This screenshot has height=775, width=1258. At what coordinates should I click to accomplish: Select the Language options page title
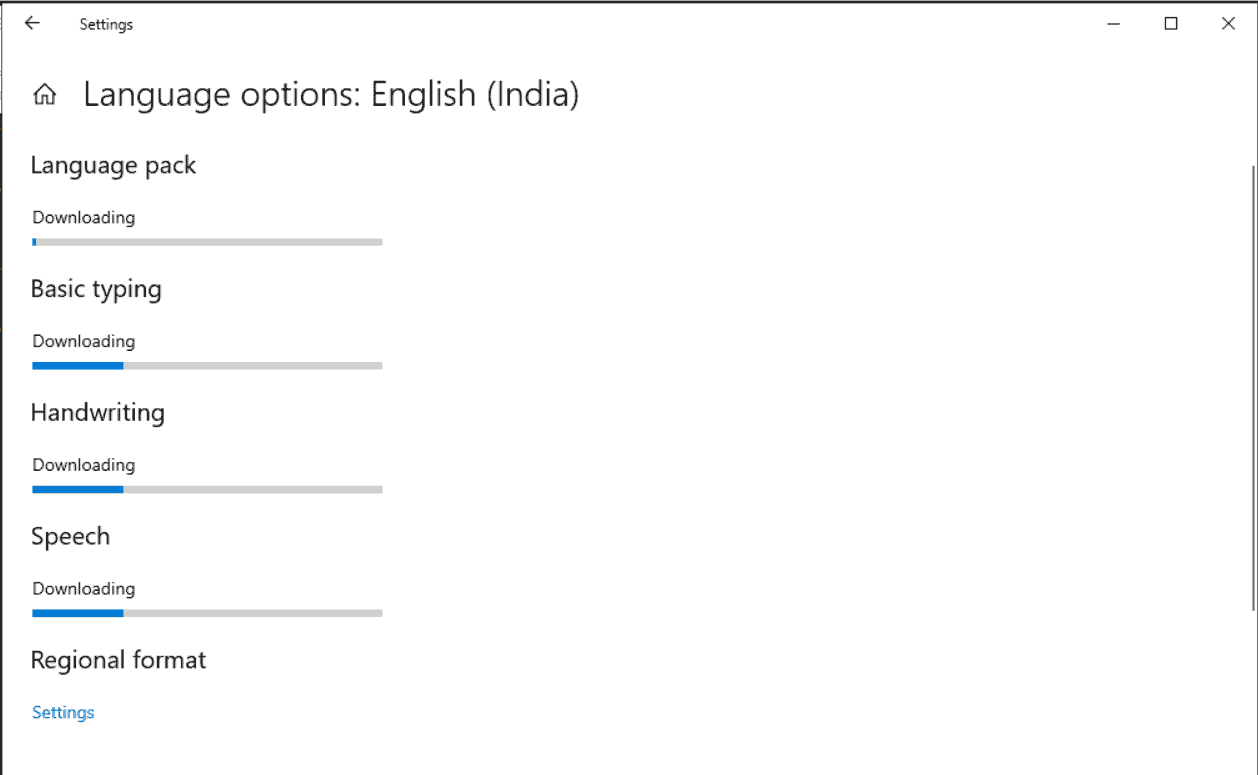(x=332, y=94)
